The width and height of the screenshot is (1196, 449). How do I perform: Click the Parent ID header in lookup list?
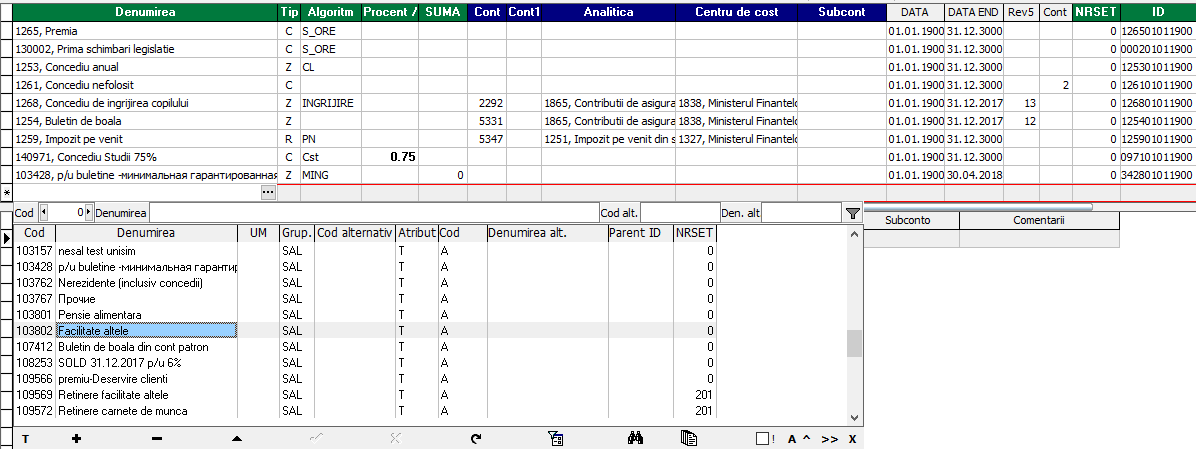(640, 232)
